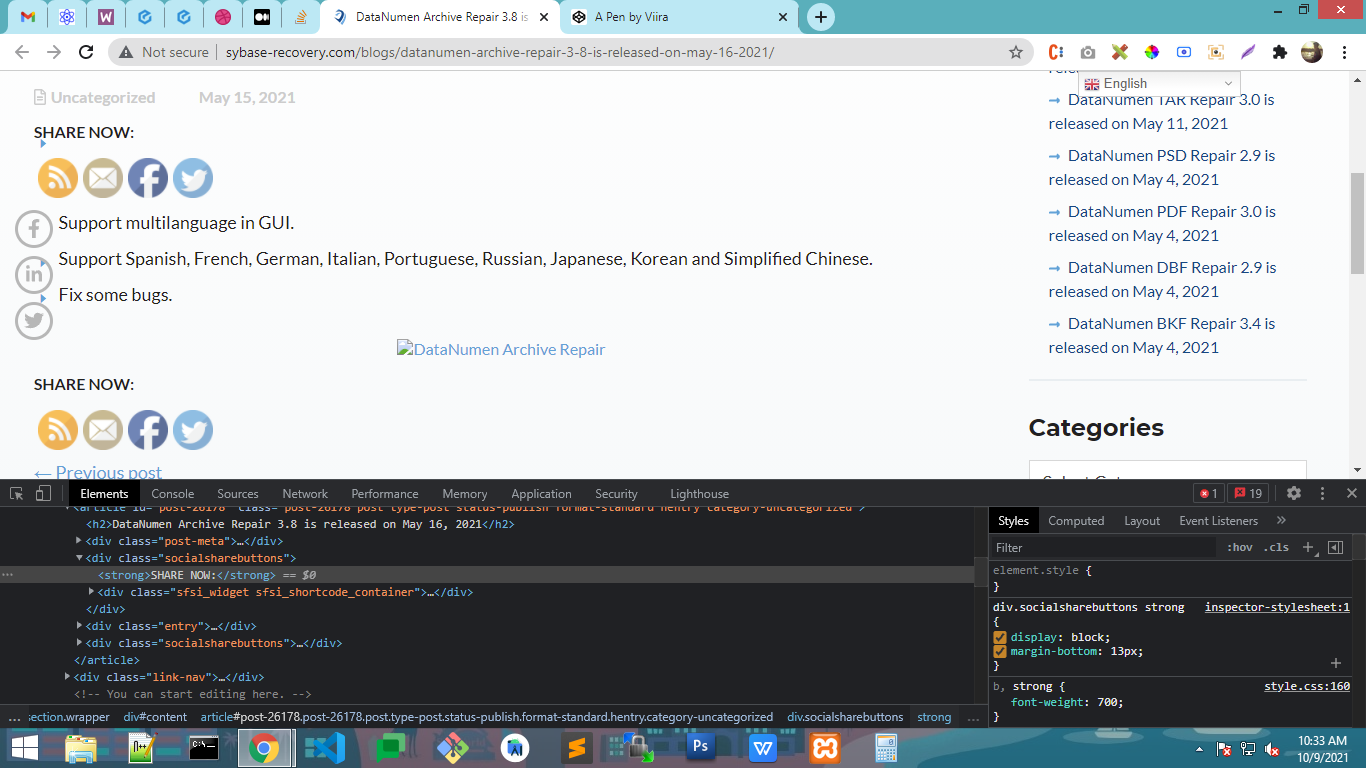The height and width of the screenshot is (768, 1366).
Task: Switch to the Sources tab
Action: coord(238,493)
